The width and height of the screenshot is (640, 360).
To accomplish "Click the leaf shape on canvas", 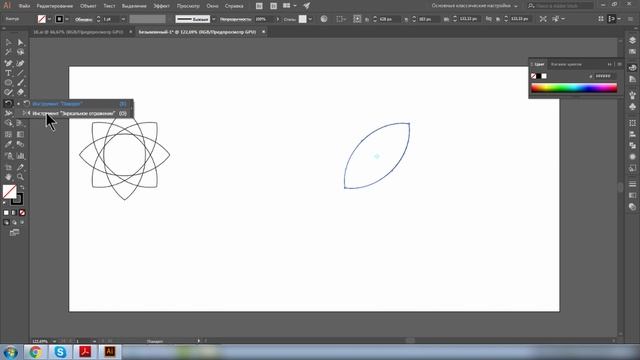I will tap(377, 156).
